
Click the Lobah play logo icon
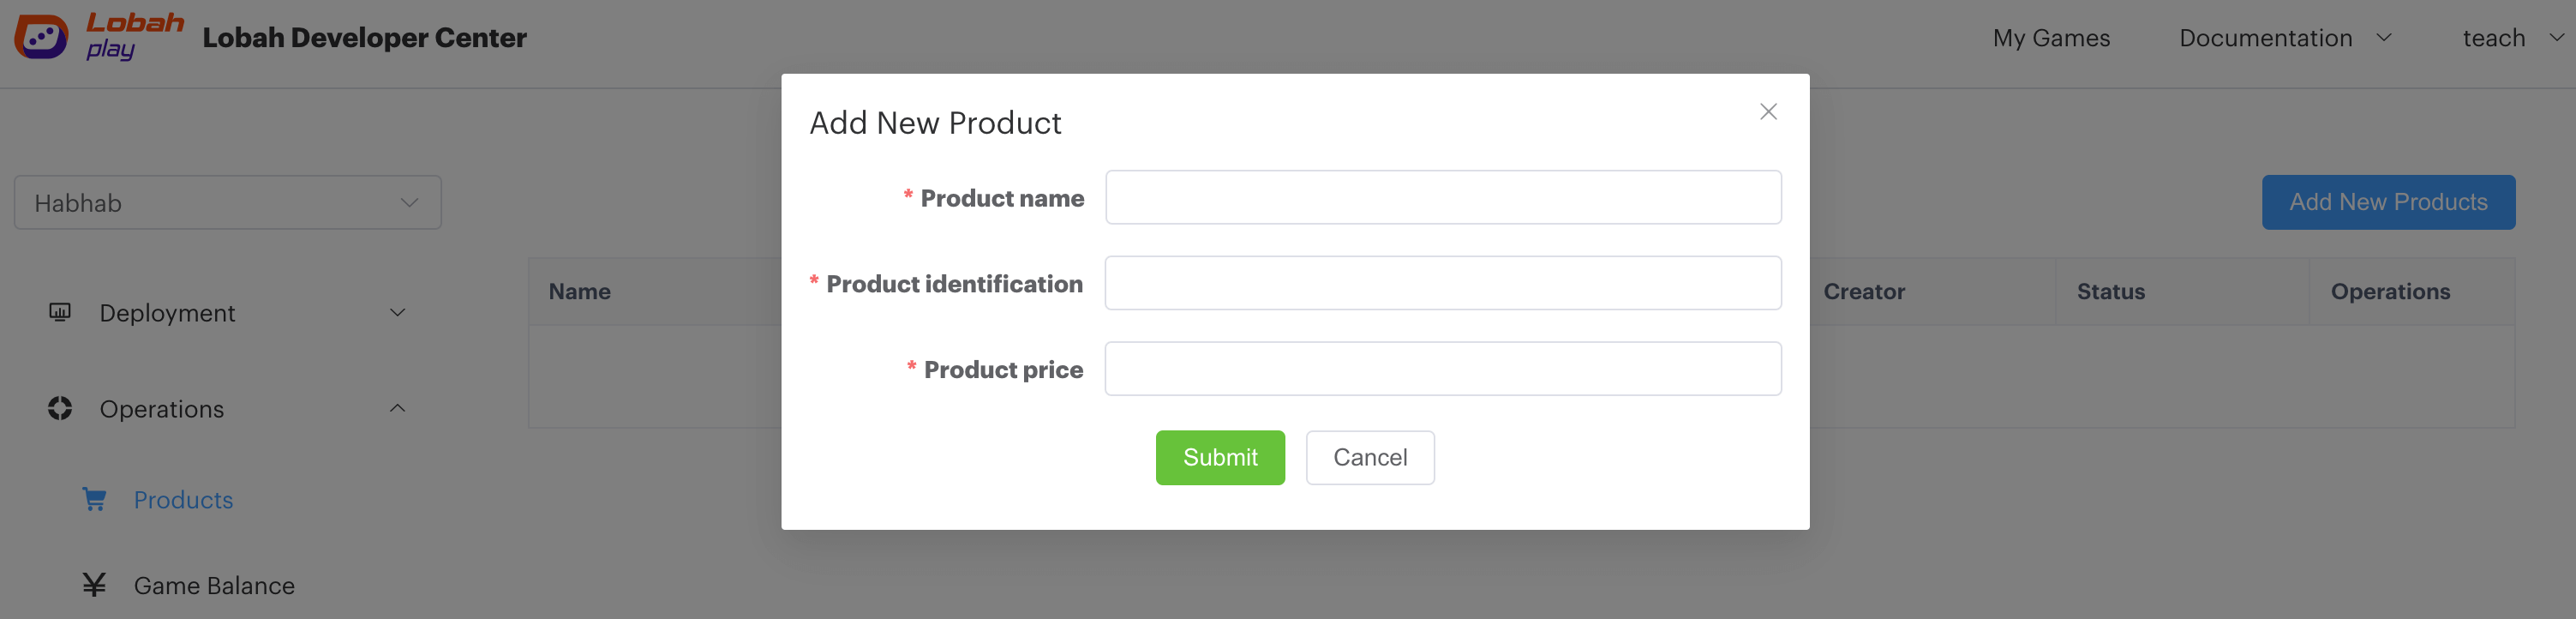click(x=41, y=37)
